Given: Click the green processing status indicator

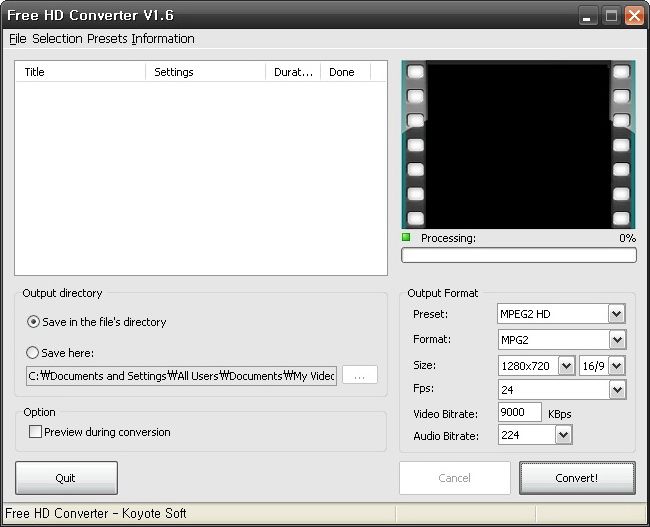Looking at the screenshot, I should tap(406, 237).
